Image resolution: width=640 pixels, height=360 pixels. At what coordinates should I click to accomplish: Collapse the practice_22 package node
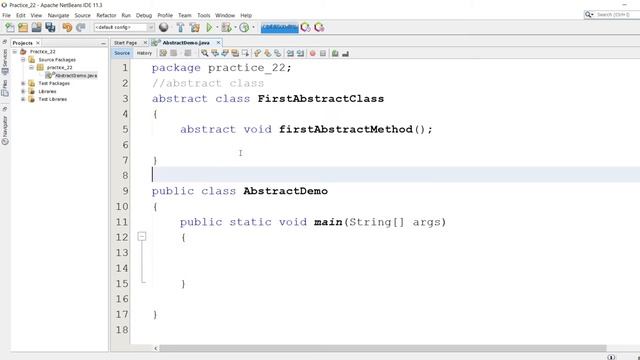coord(31,67)
